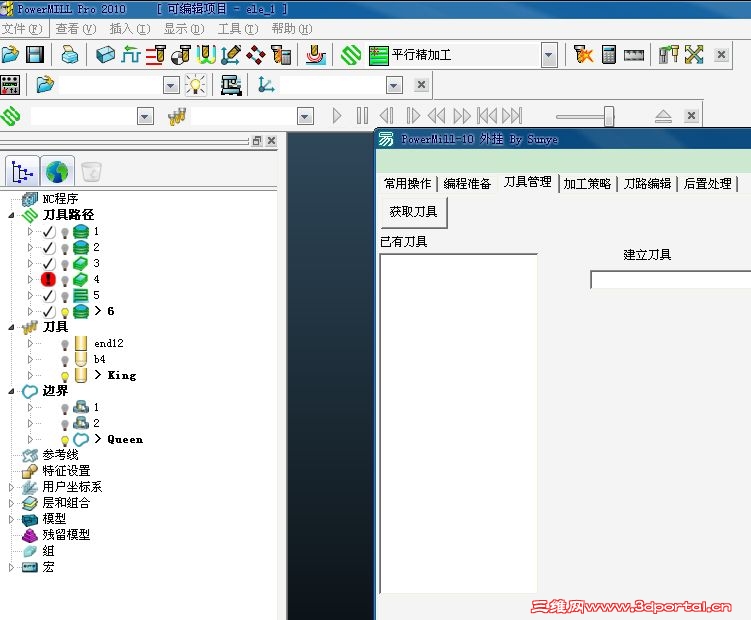Screen dimensions: 751x620
Task: Click the light bulb icon in second toolbar
Action: point(196,85)
